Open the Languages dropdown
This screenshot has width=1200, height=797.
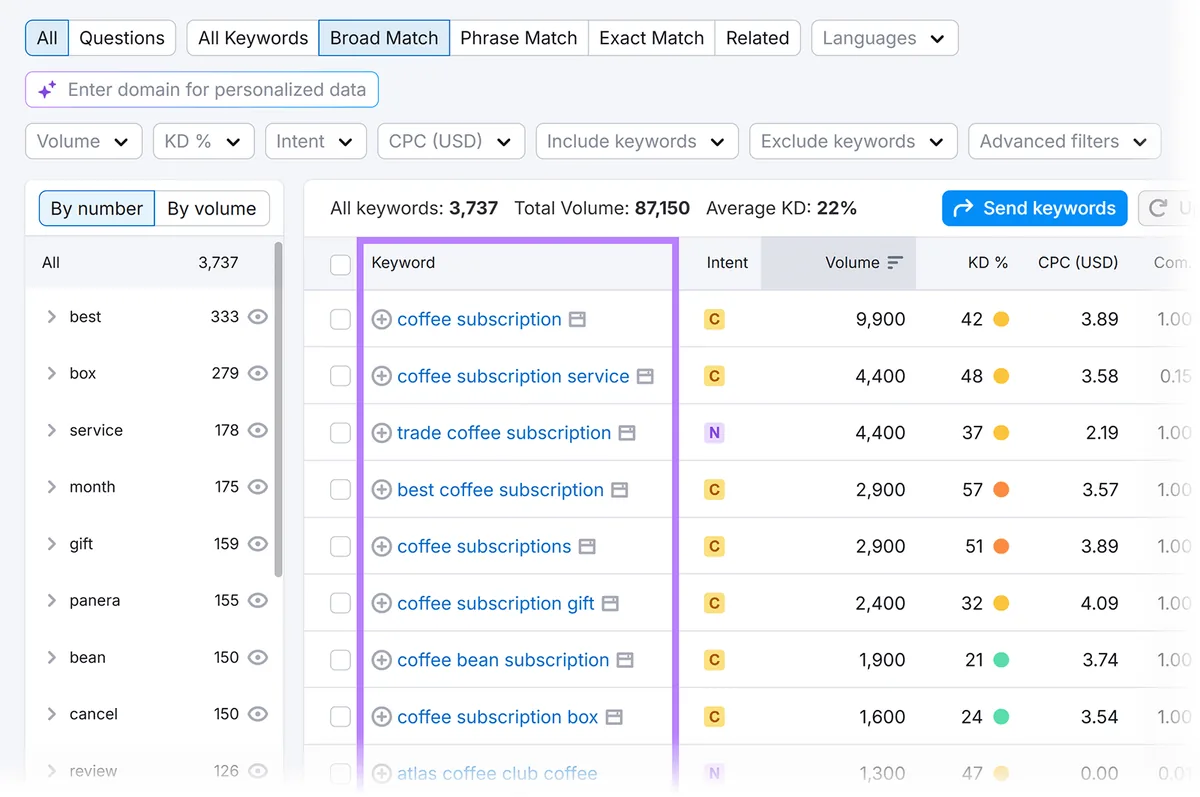[x=884, y=38]
